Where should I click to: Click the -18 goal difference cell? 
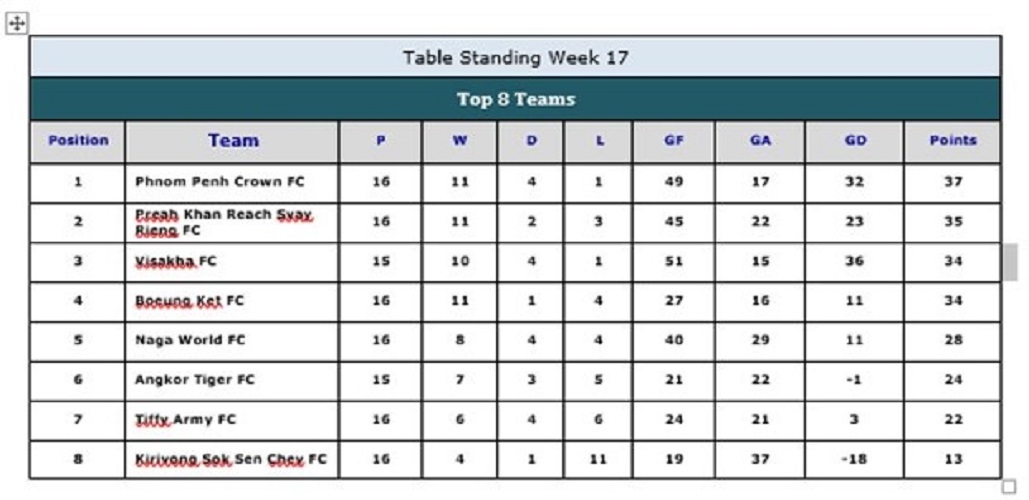pyautogui.click(x=855, y=459)
